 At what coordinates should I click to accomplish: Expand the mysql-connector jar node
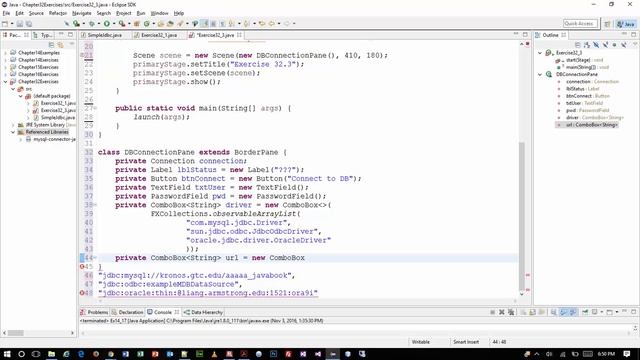pyautogui.click(x=20, y=140)
